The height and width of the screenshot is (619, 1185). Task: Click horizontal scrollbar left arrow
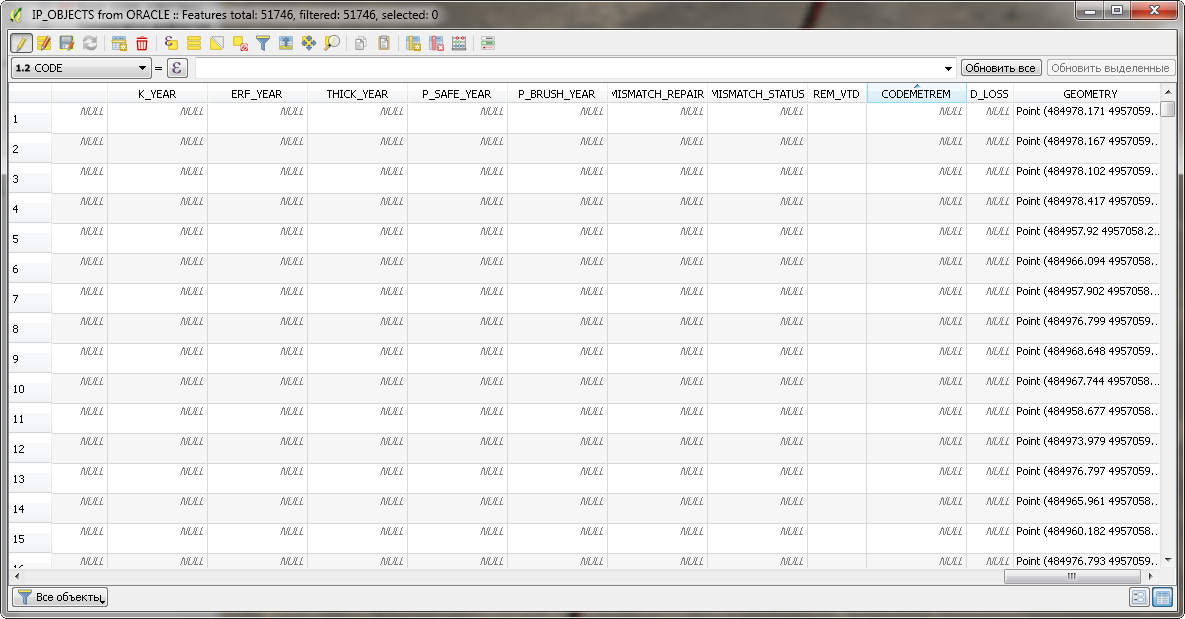pos(17,576)
